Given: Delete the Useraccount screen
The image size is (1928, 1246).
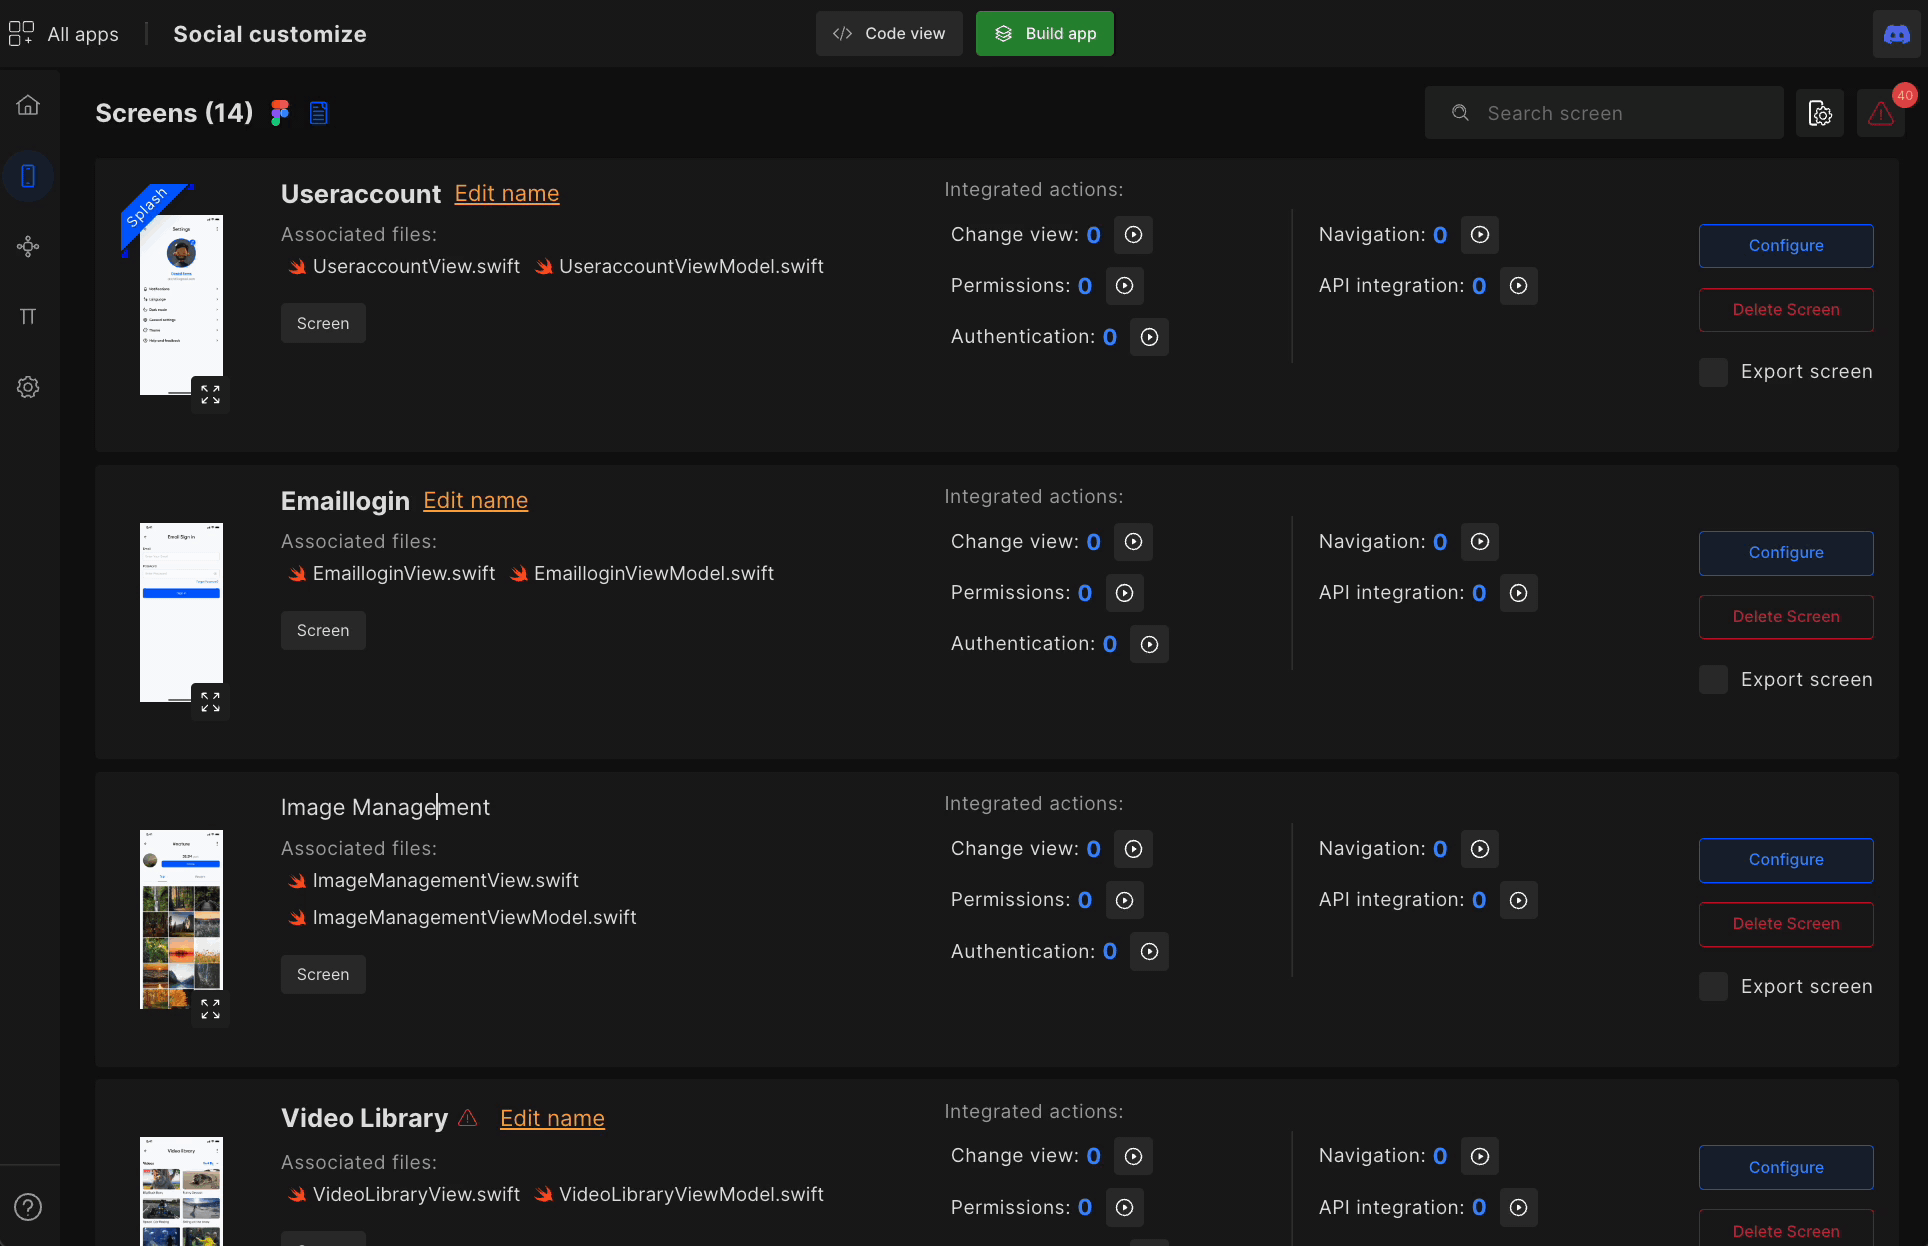Looking at the screenshot, I should pyautogui.click(x=1786, y=310).
